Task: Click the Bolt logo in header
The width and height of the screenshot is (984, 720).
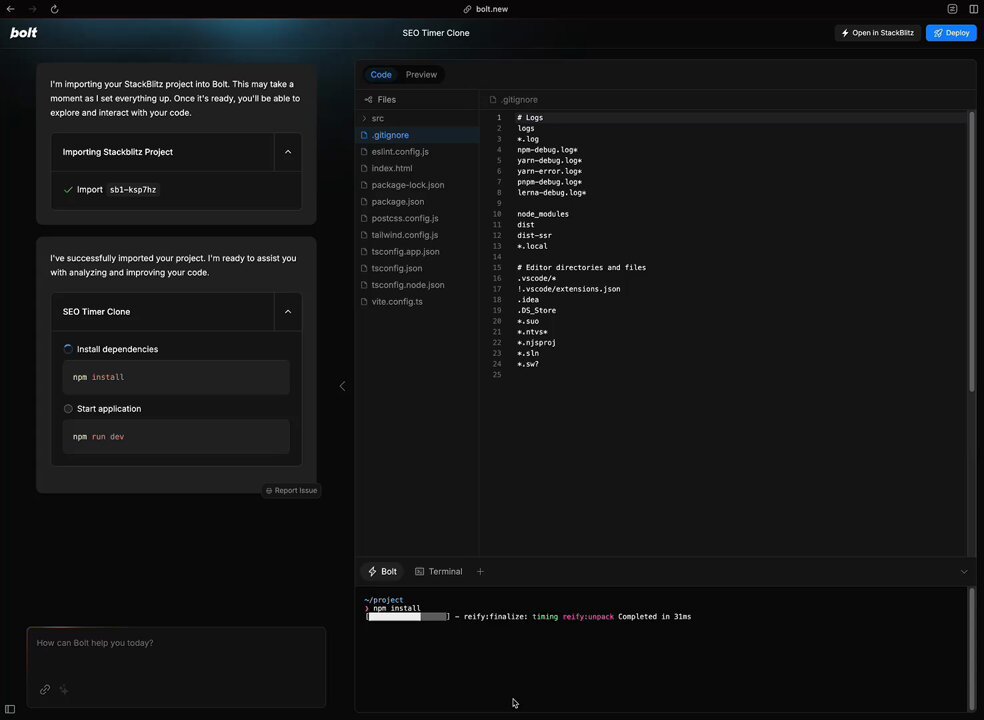Action: [23, 33]
